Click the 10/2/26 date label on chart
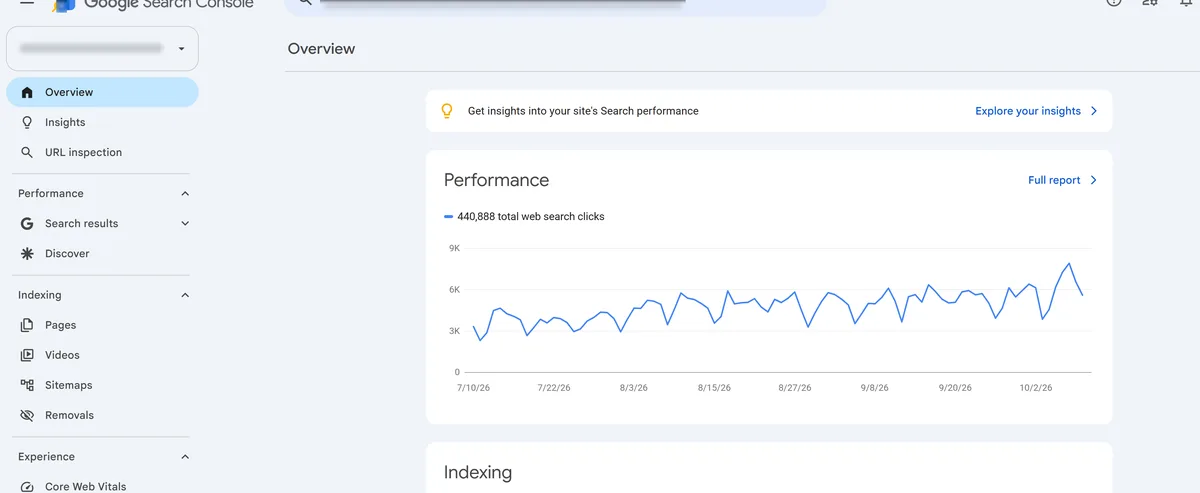This screenshot has height=493, width=1200. pos(1036,387)
